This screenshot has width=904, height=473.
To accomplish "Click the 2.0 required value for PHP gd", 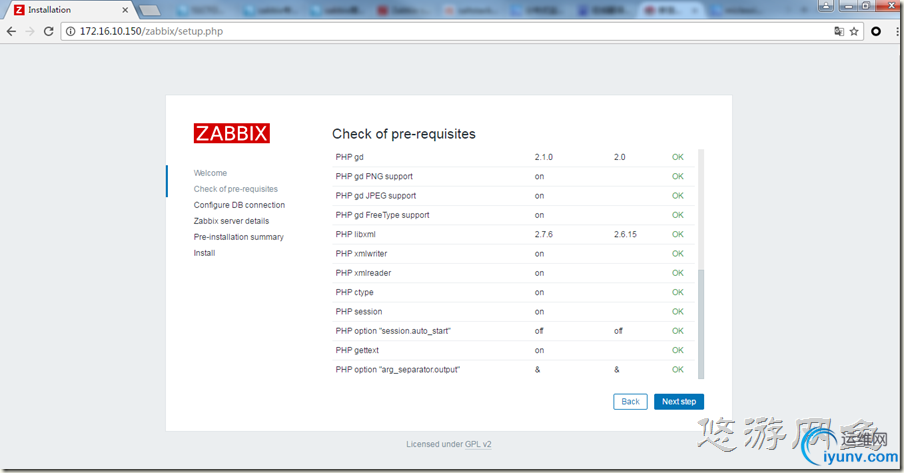I will [x=619, y=157].
